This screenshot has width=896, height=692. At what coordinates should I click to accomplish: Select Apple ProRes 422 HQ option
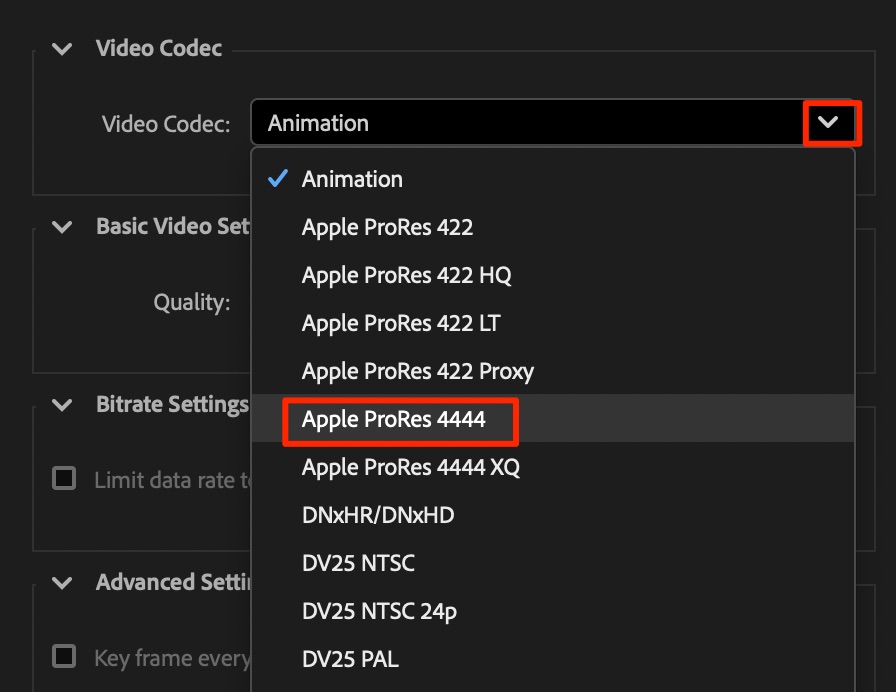click(406, 276)
